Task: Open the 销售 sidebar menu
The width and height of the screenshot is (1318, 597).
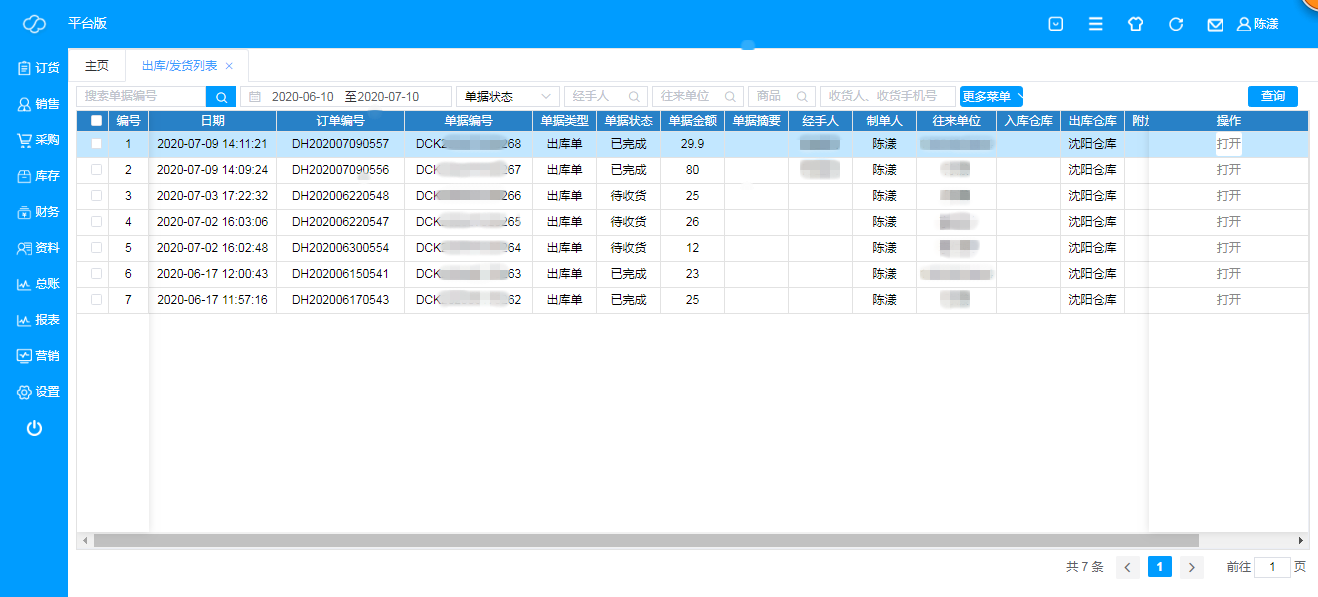Action: pyautogui.click(x=38, y=104)
